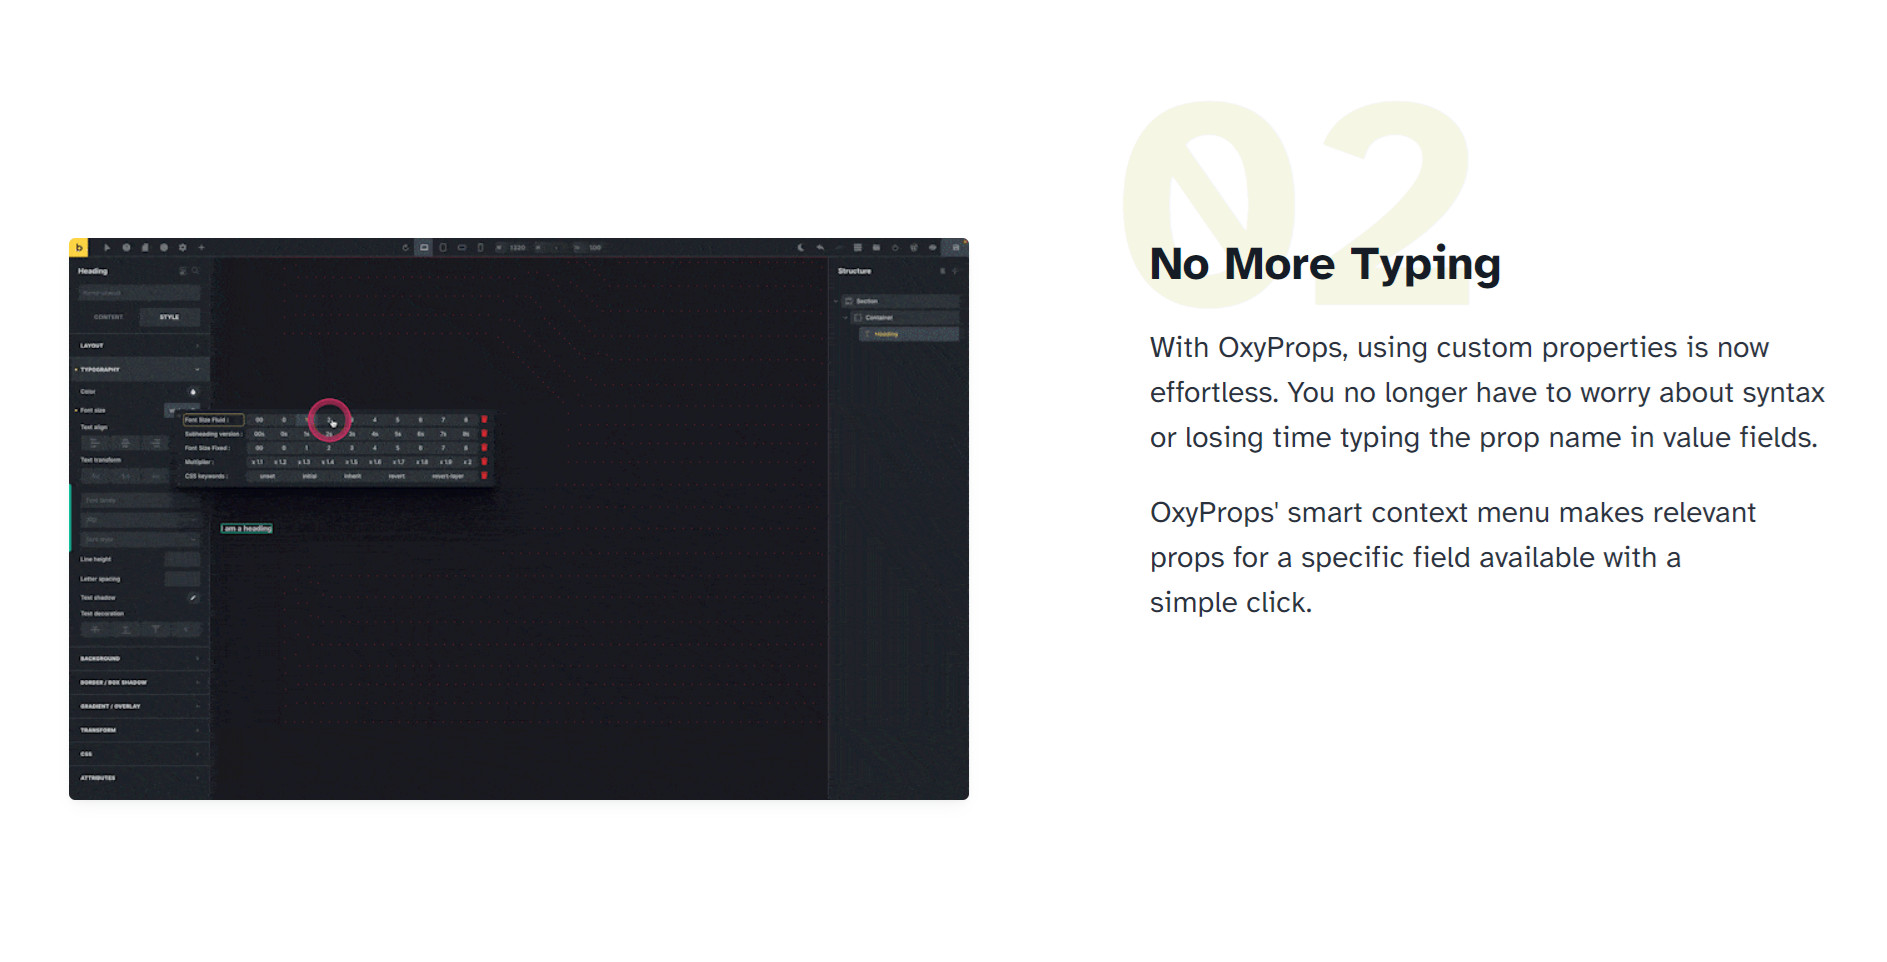1887x962 pixels.
Task: Expand the BORDER / BOX SHADOW section
Action: click(139, 682)
